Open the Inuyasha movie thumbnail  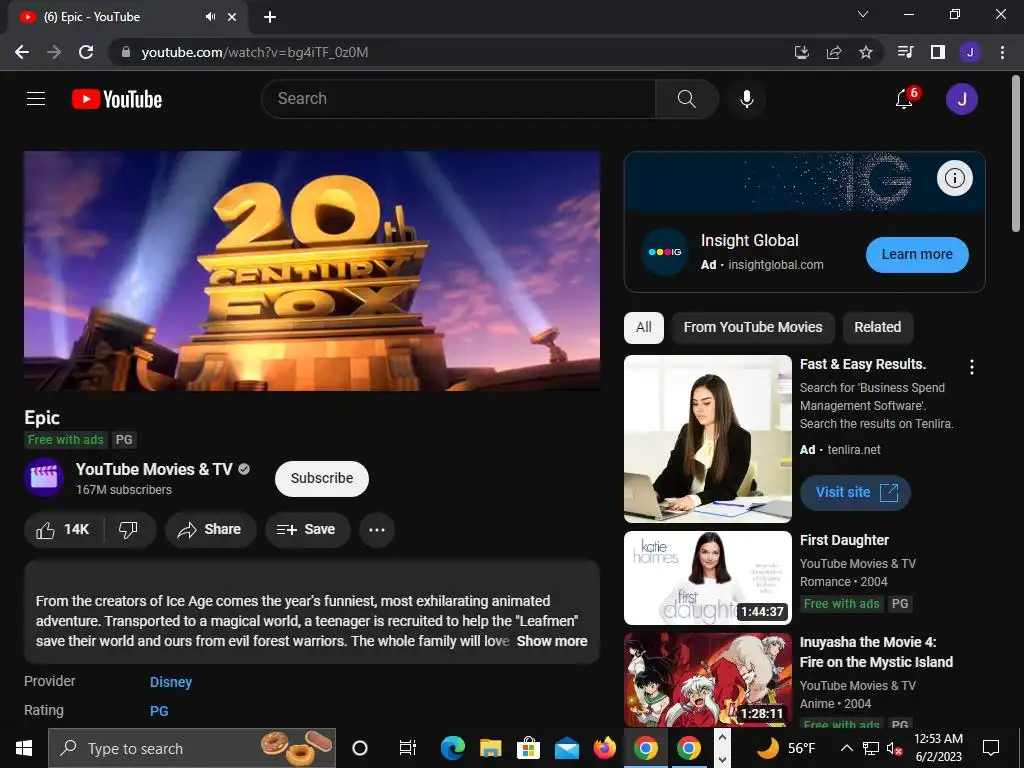coord(708,680)
